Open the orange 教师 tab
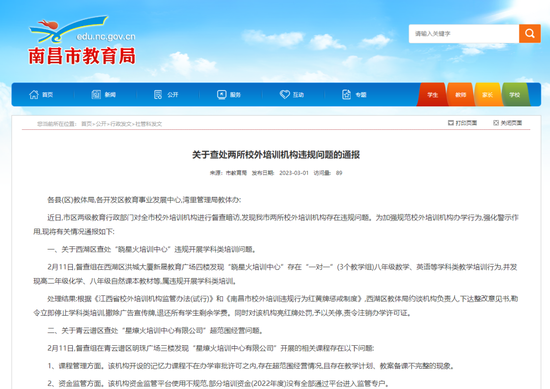 [460, 95]
